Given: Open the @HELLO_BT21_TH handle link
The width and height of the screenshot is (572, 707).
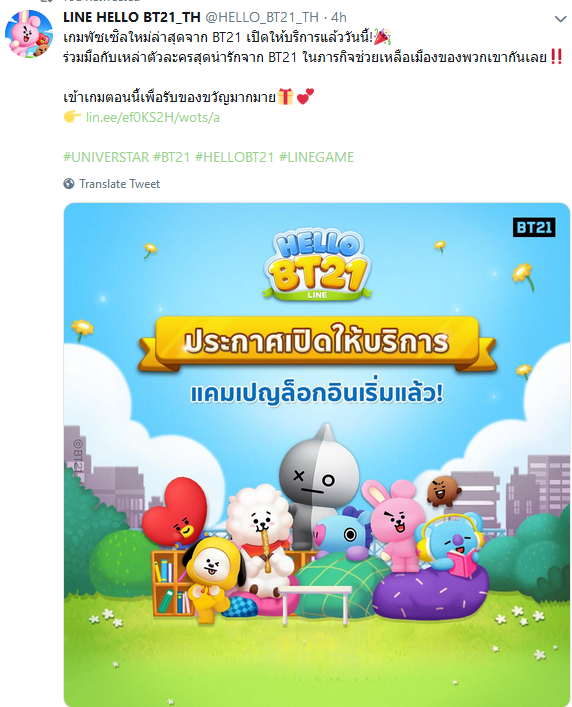Looking at the screenshot, I should click(x=262, y=17).
